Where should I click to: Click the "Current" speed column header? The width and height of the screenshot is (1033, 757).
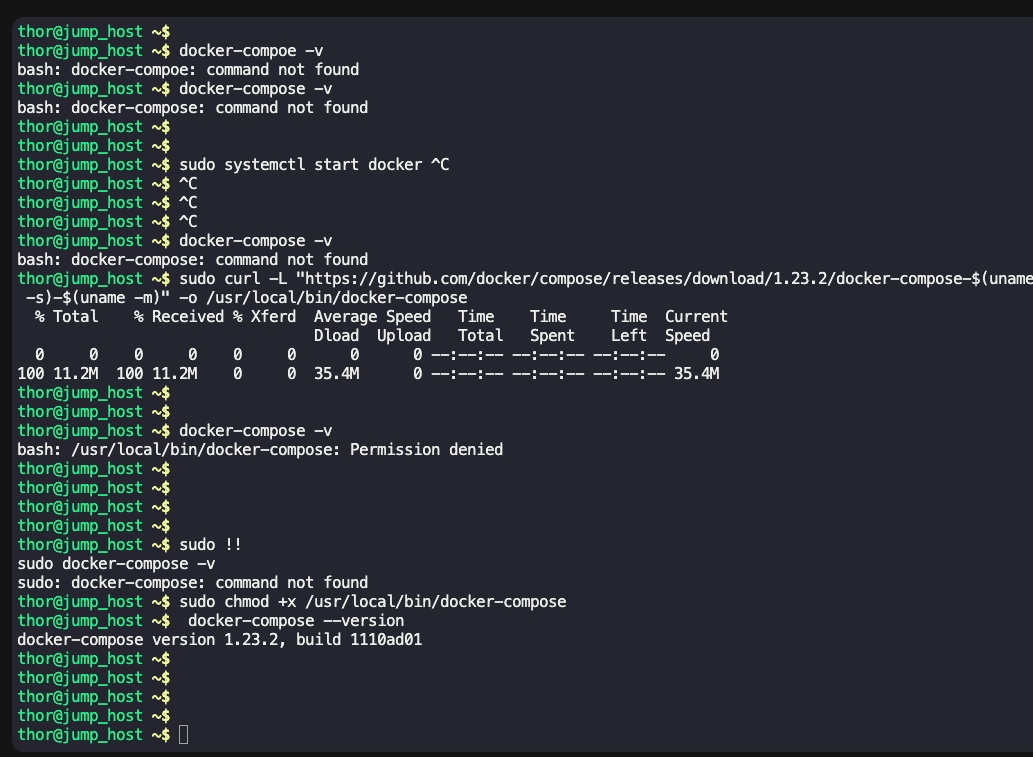(696, 317)
